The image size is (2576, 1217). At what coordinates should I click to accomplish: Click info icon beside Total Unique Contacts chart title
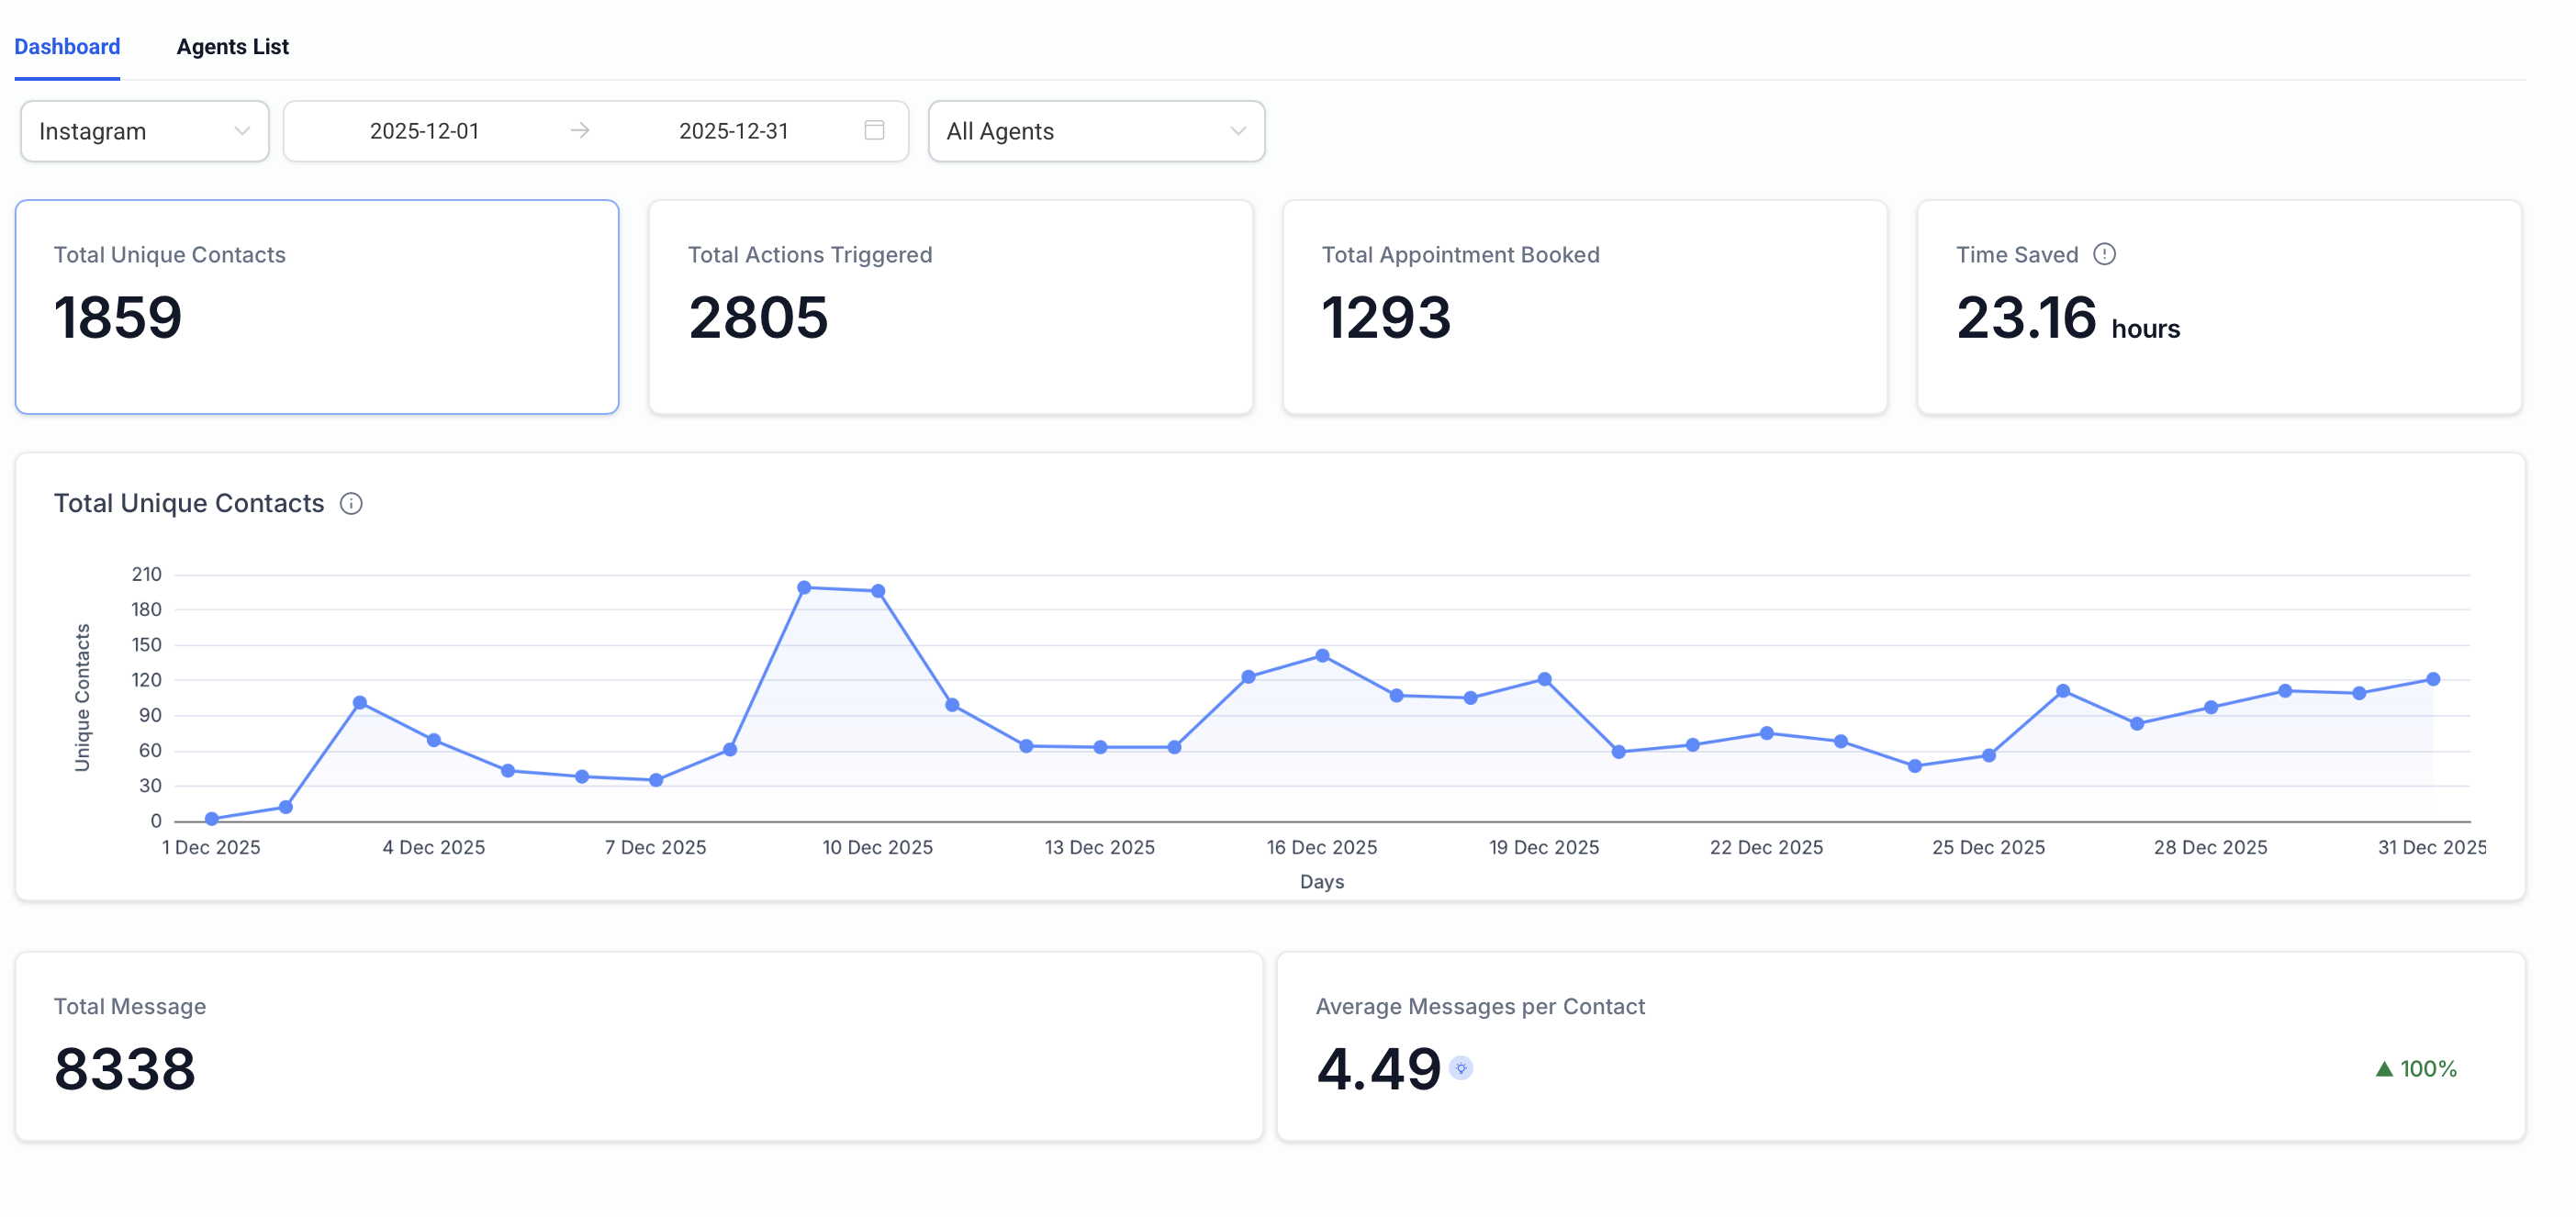tap(351, 503)
